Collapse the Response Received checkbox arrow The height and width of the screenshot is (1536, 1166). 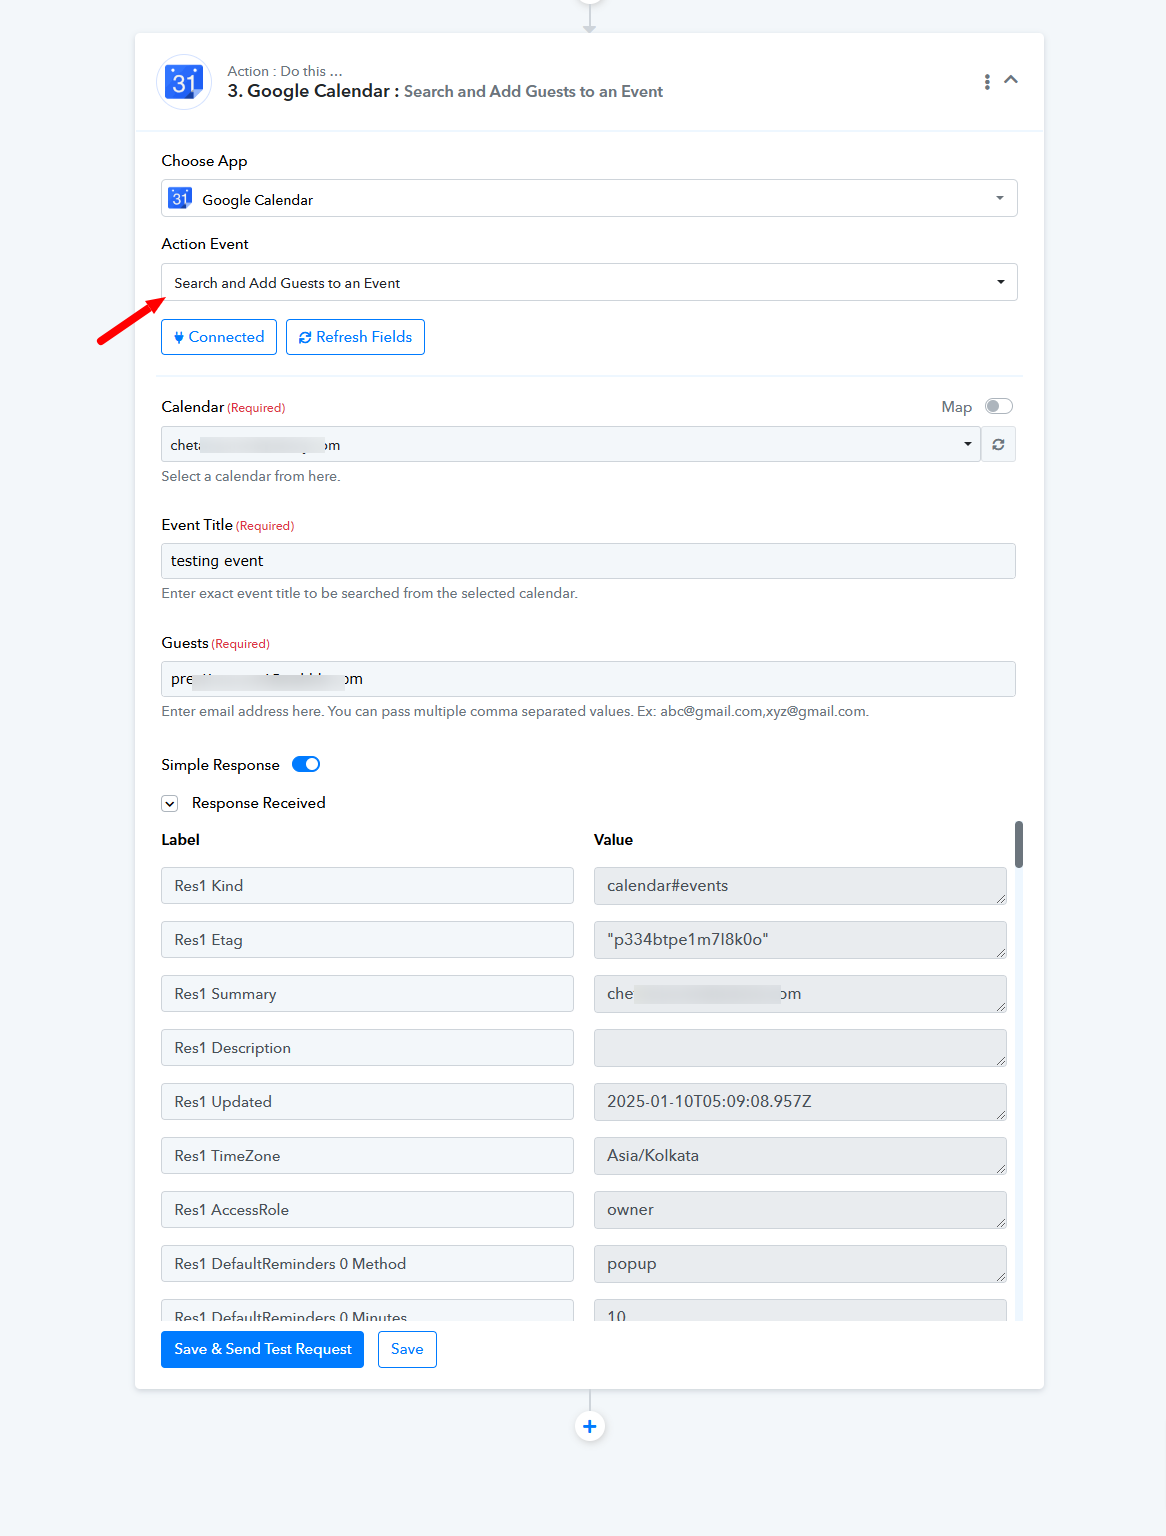point(170,803)
